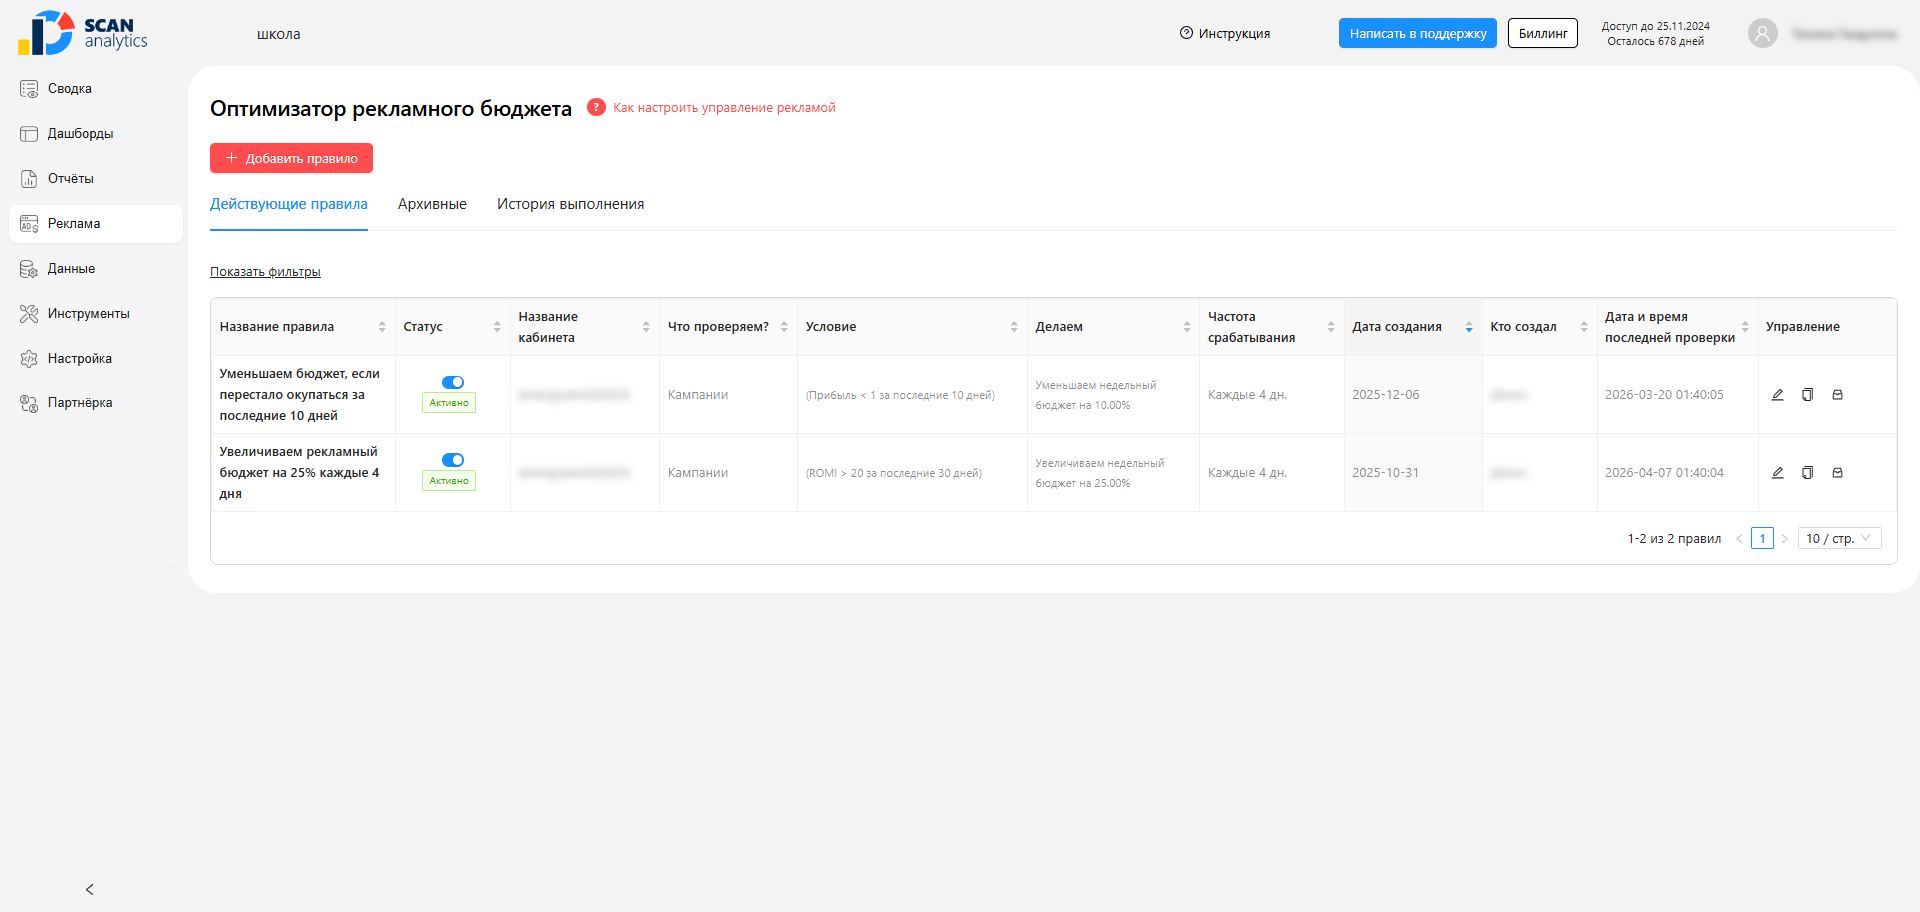Click the Активно badge of Увеличиваем рекламный бюджет rule
The height and width of the screenshot is (912, 1920).
pyautogui.click(x=449, y=481)
